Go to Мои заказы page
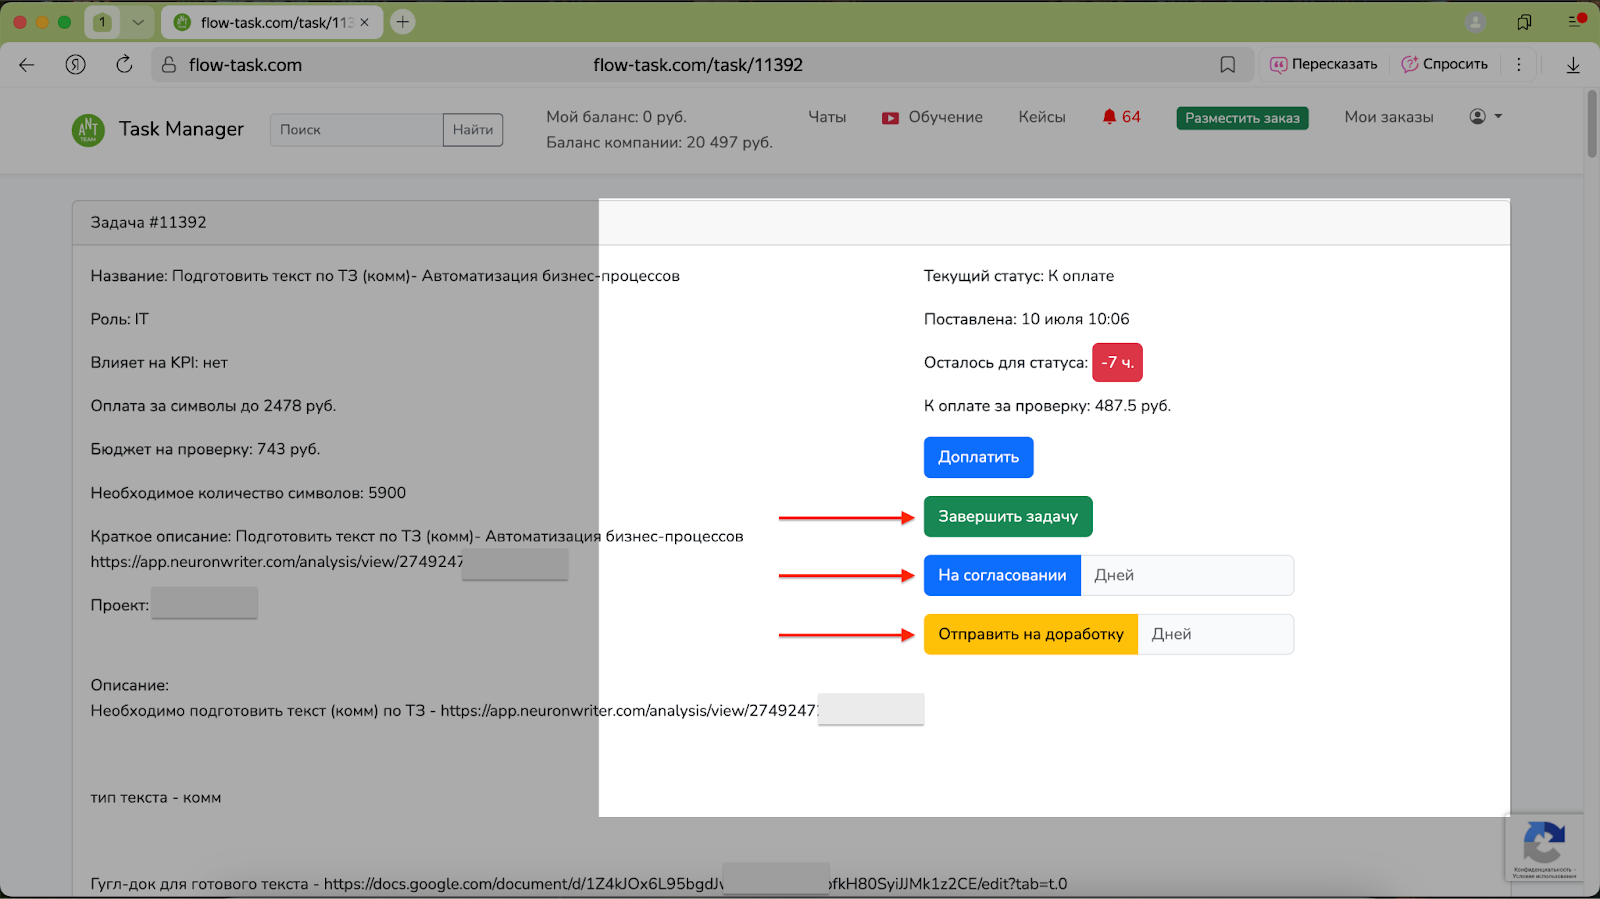 pyautogui.click(x=1388, y=117)
